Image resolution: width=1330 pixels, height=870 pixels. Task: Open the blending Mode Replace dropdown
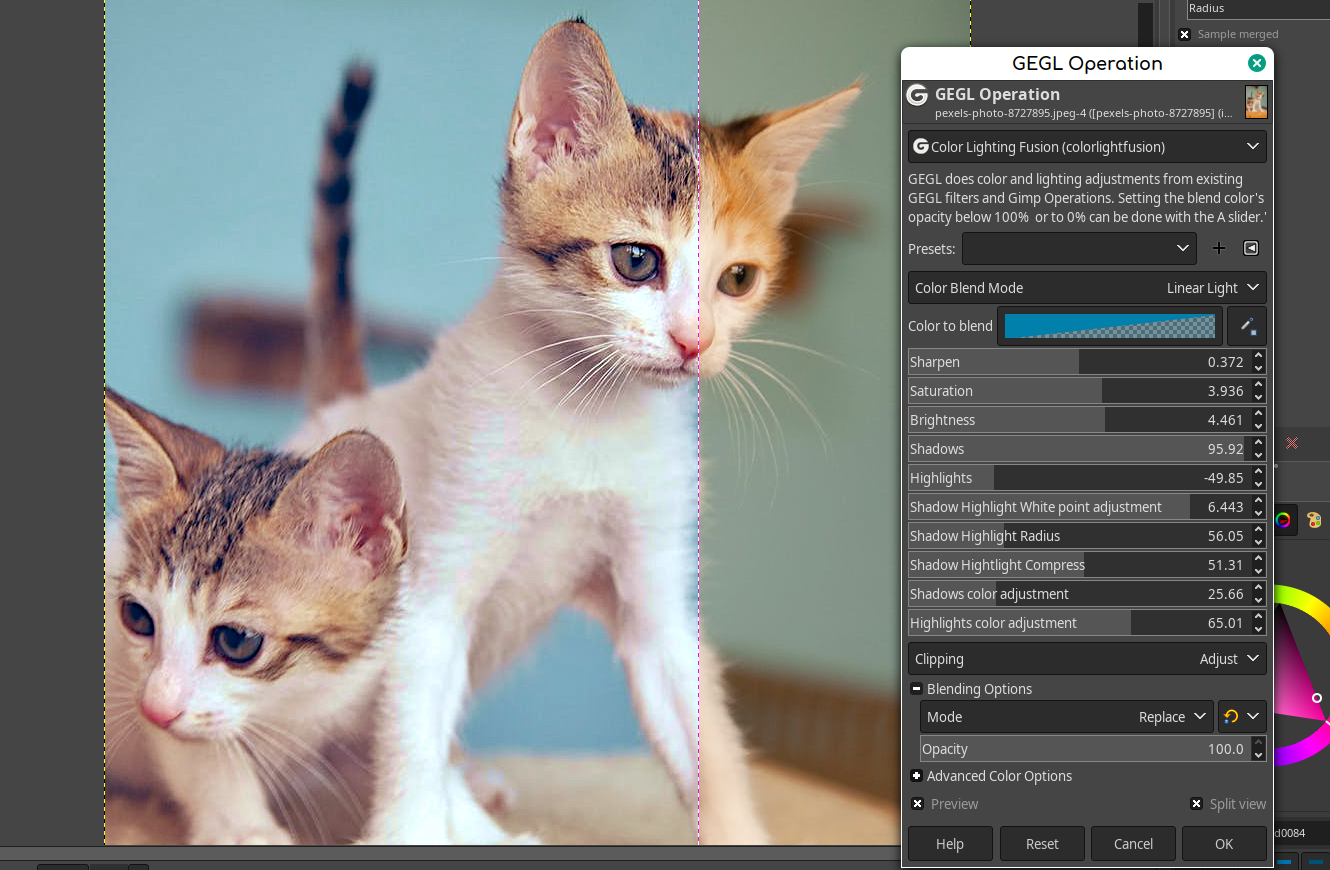[1066, 717]
